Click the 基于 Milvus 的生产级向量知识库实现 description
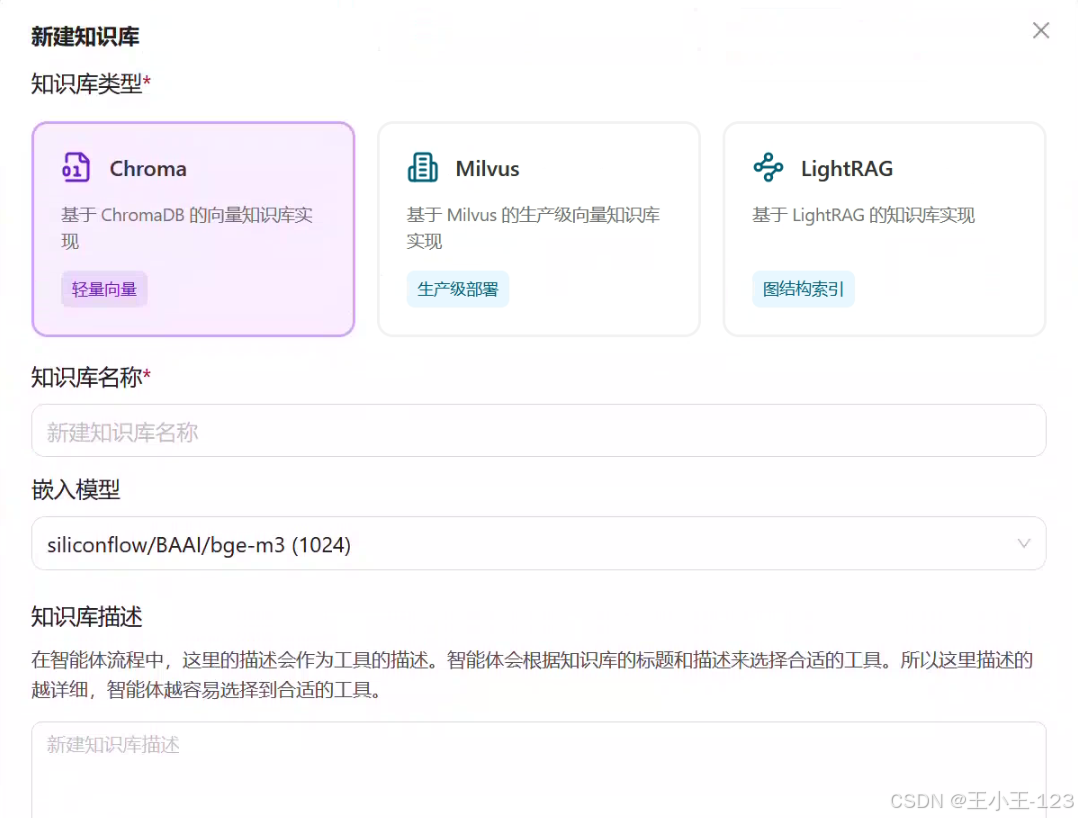This screenshot has height=818, width=1078. pyautogui.click(x=533, y=228)
